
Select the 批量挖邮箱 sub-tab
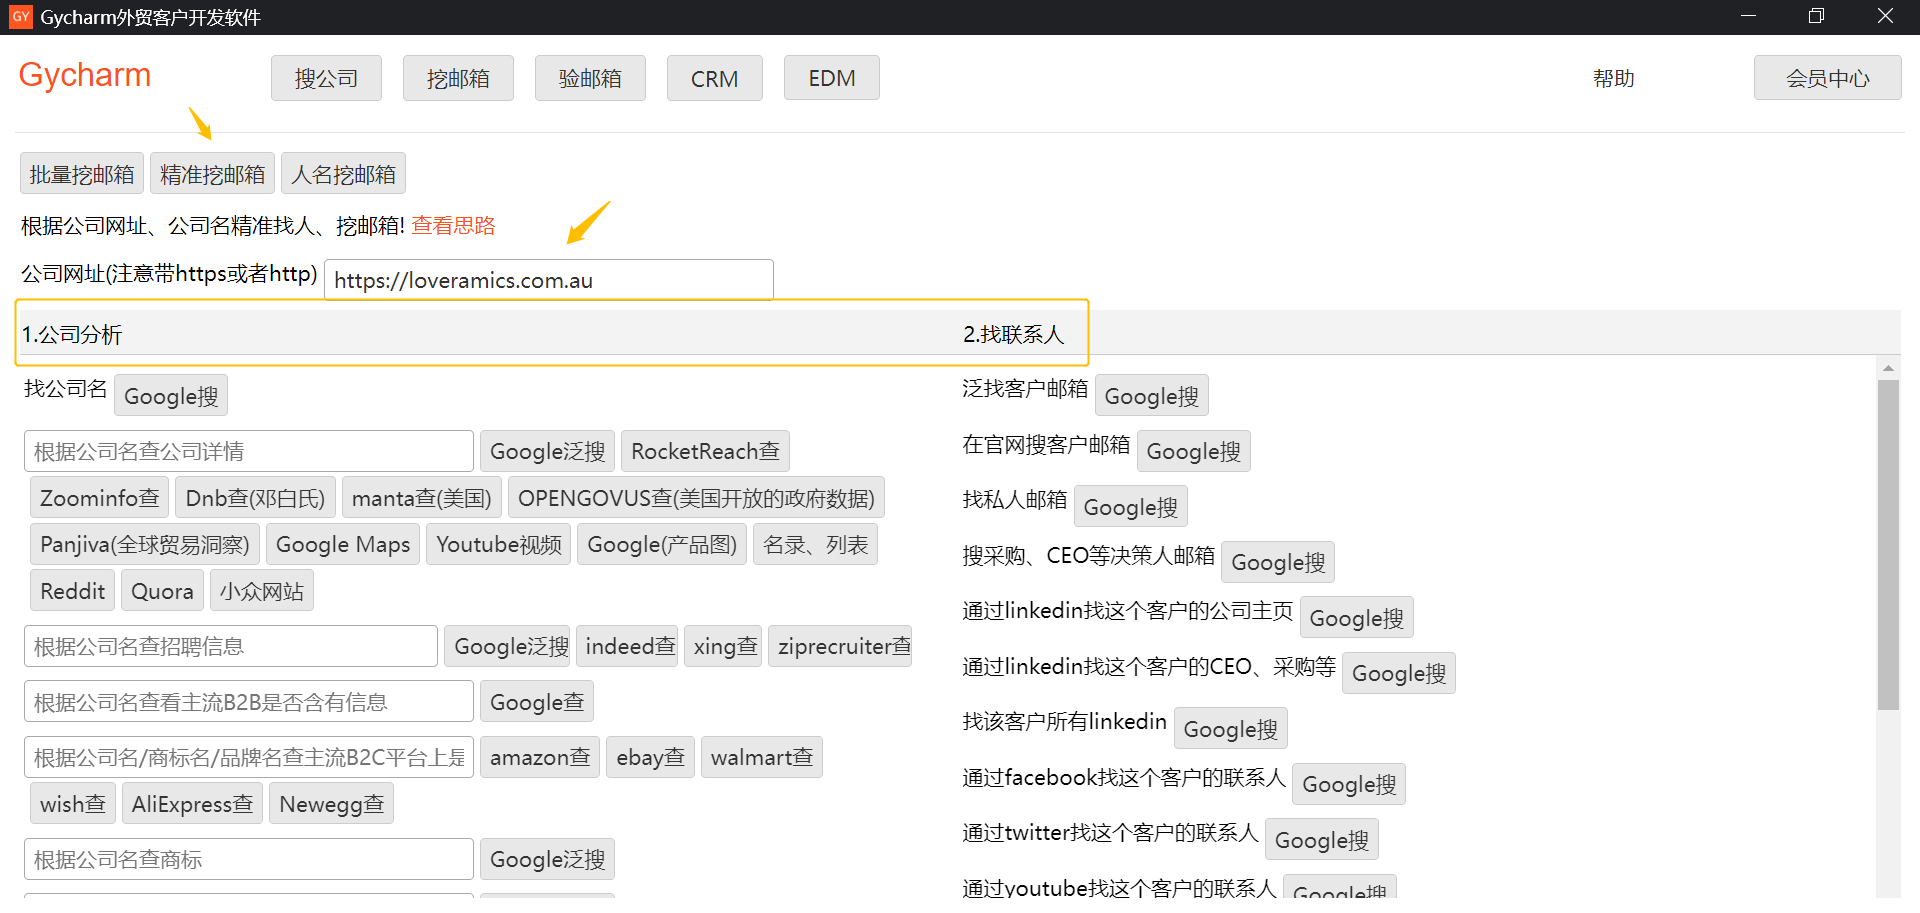click(82, 174)
